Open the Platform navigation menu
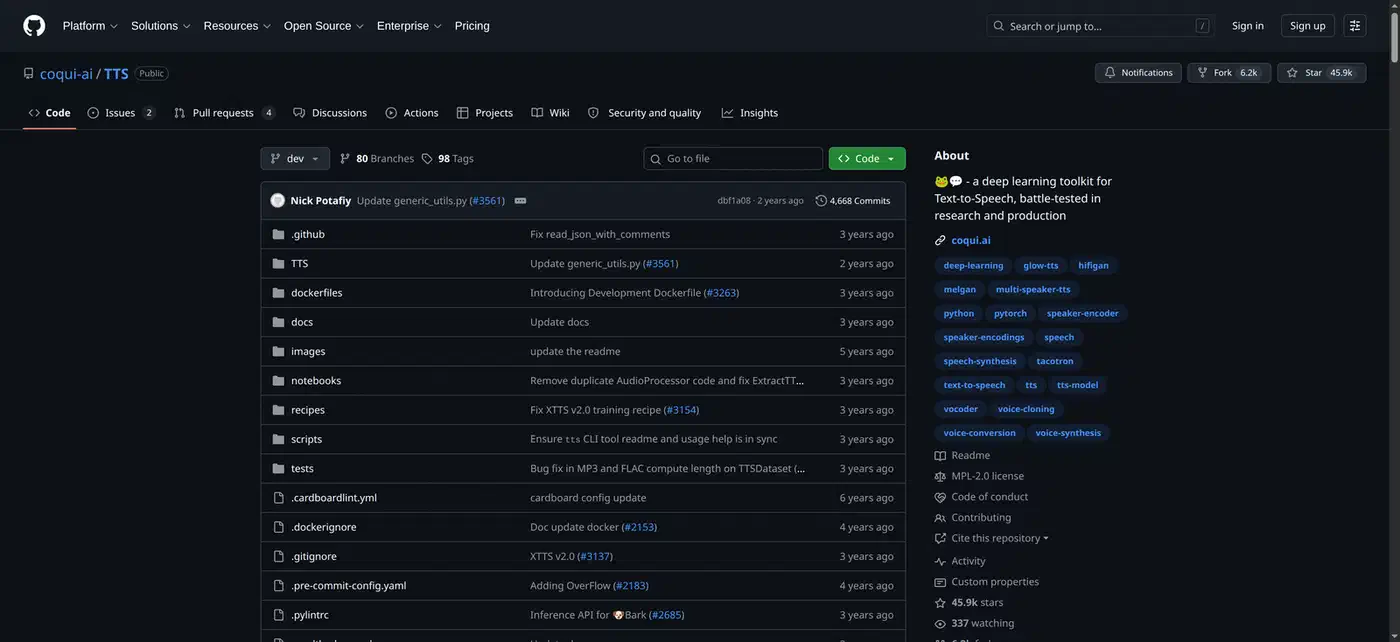 90,26
